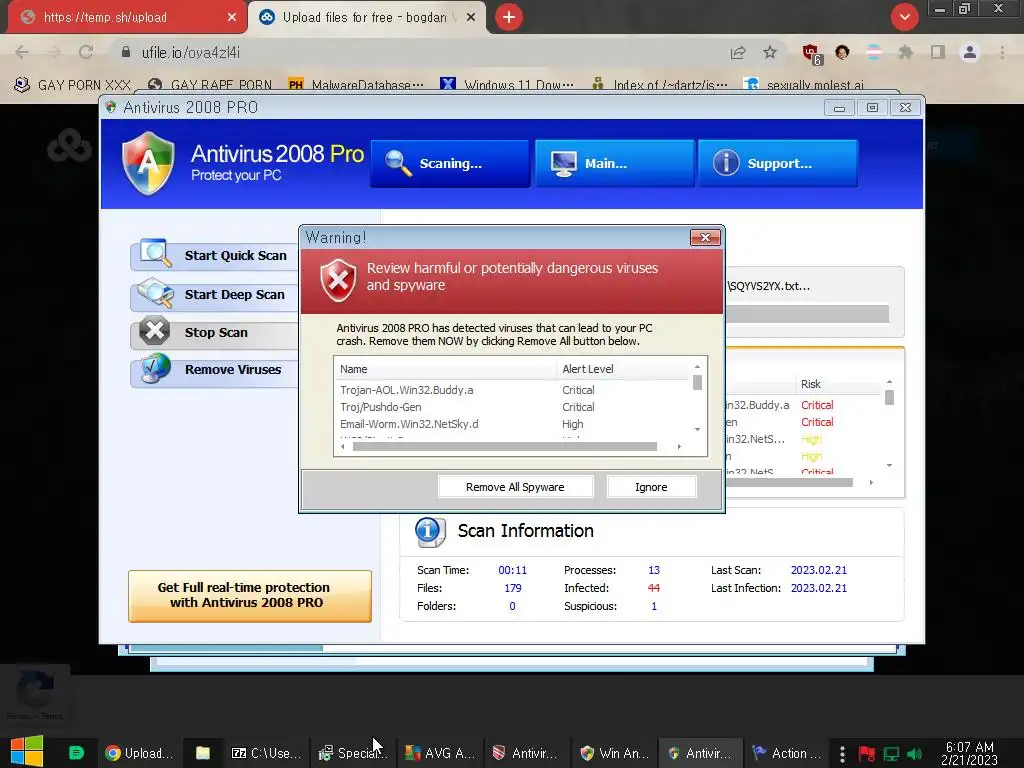Click the Alert Level column header
The width and height of the screenshot is (1024, 768).
(x=623, y=369)
